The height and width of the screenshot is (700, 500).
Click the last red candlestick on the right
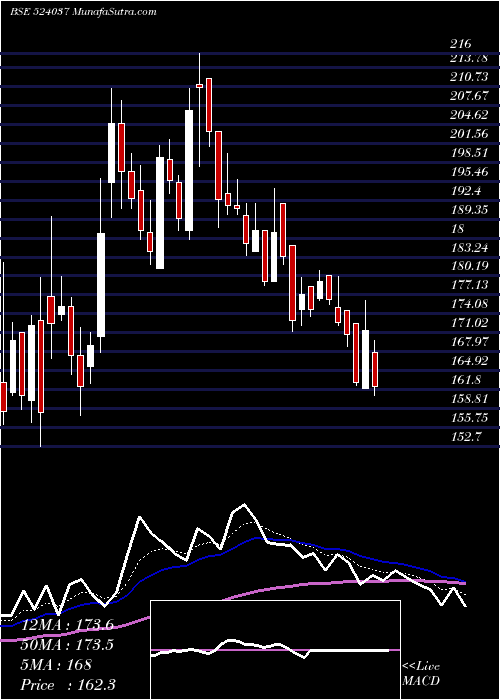375,369
